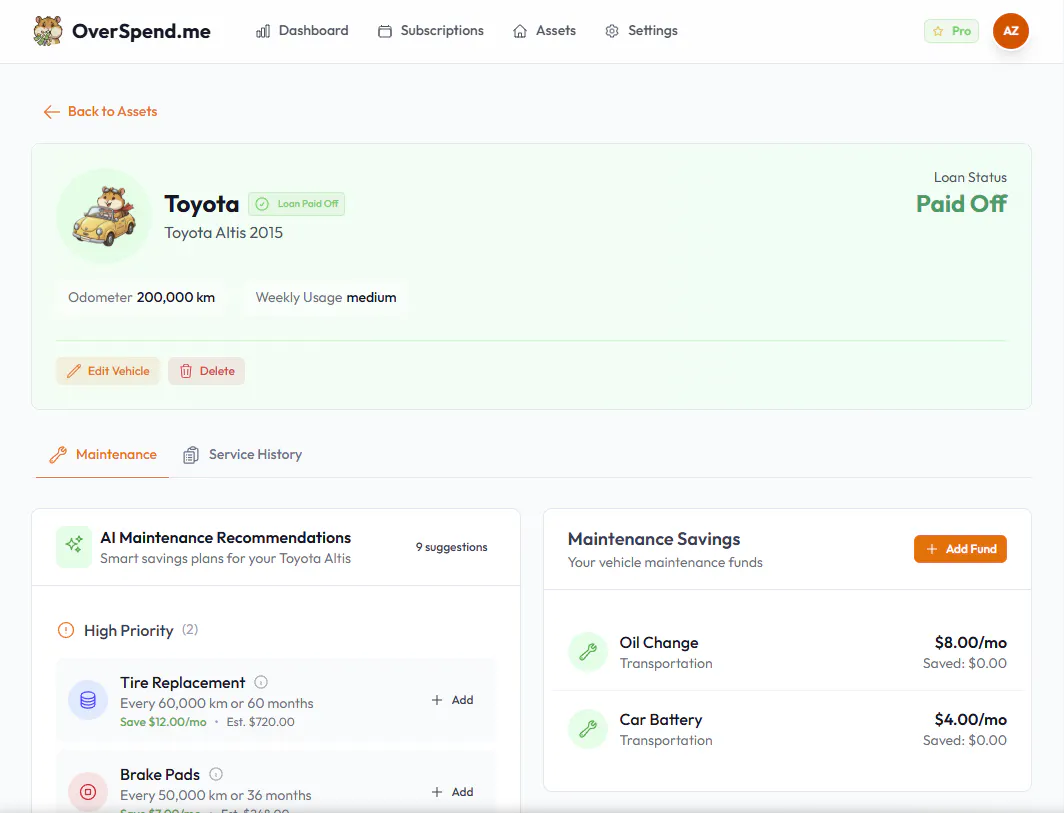This screenshot has height=813, width=1064.
Task: Click the $8.00/mo Oil Change amount
Action: [x=970, y=643]
